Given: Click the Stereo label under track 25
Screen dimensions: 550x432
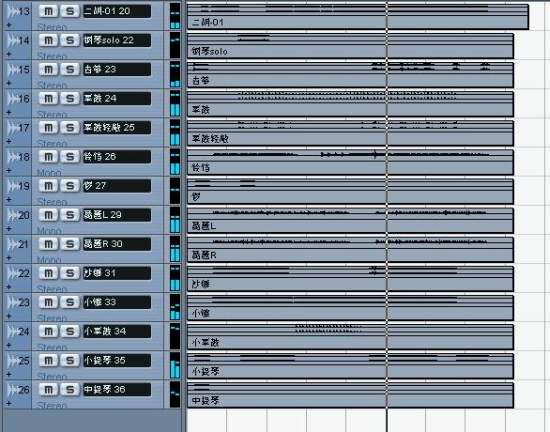Looking at the screenshot, I should pos(52,376).
